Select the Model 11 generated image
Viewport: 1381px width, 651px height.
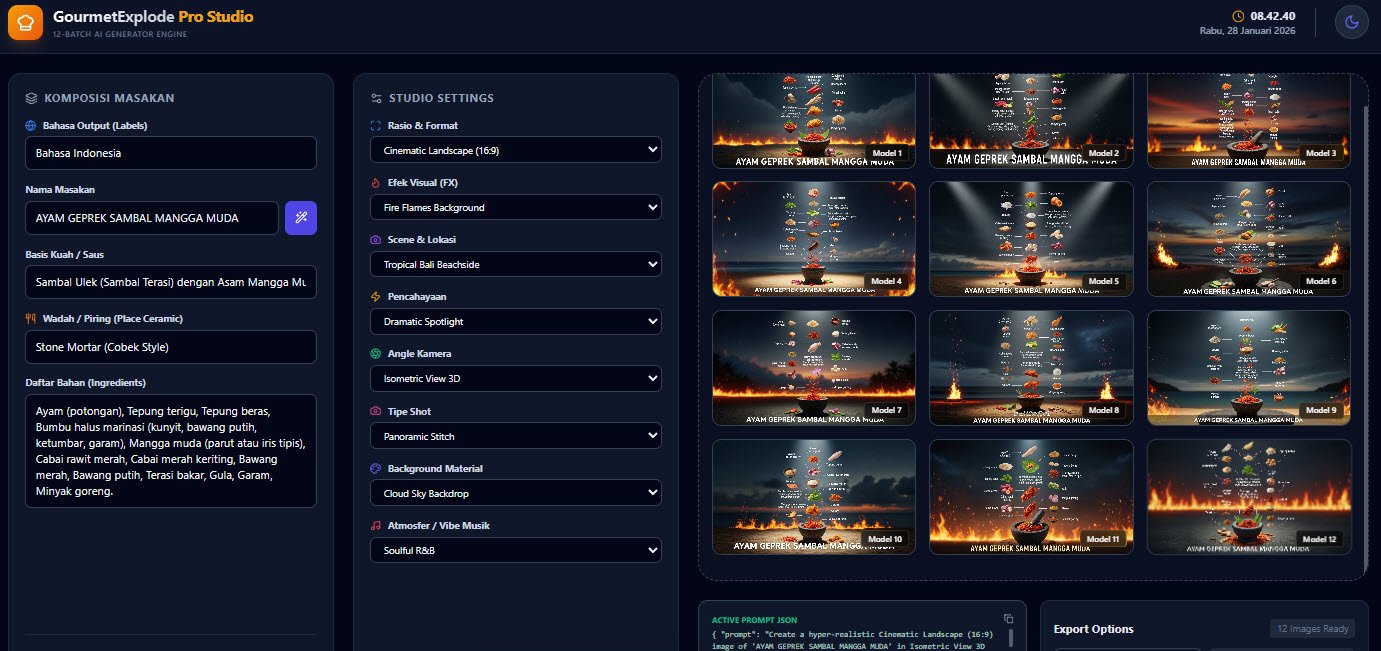(x=1031, y=497)
